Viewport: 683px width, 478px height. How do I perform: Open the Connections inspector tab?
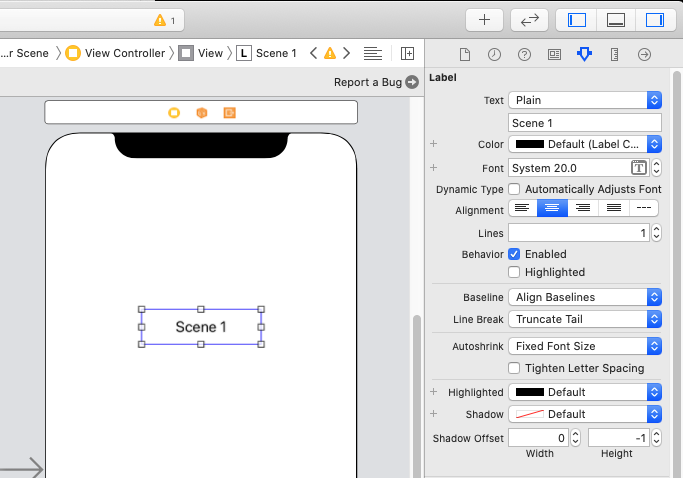point(644,54)
